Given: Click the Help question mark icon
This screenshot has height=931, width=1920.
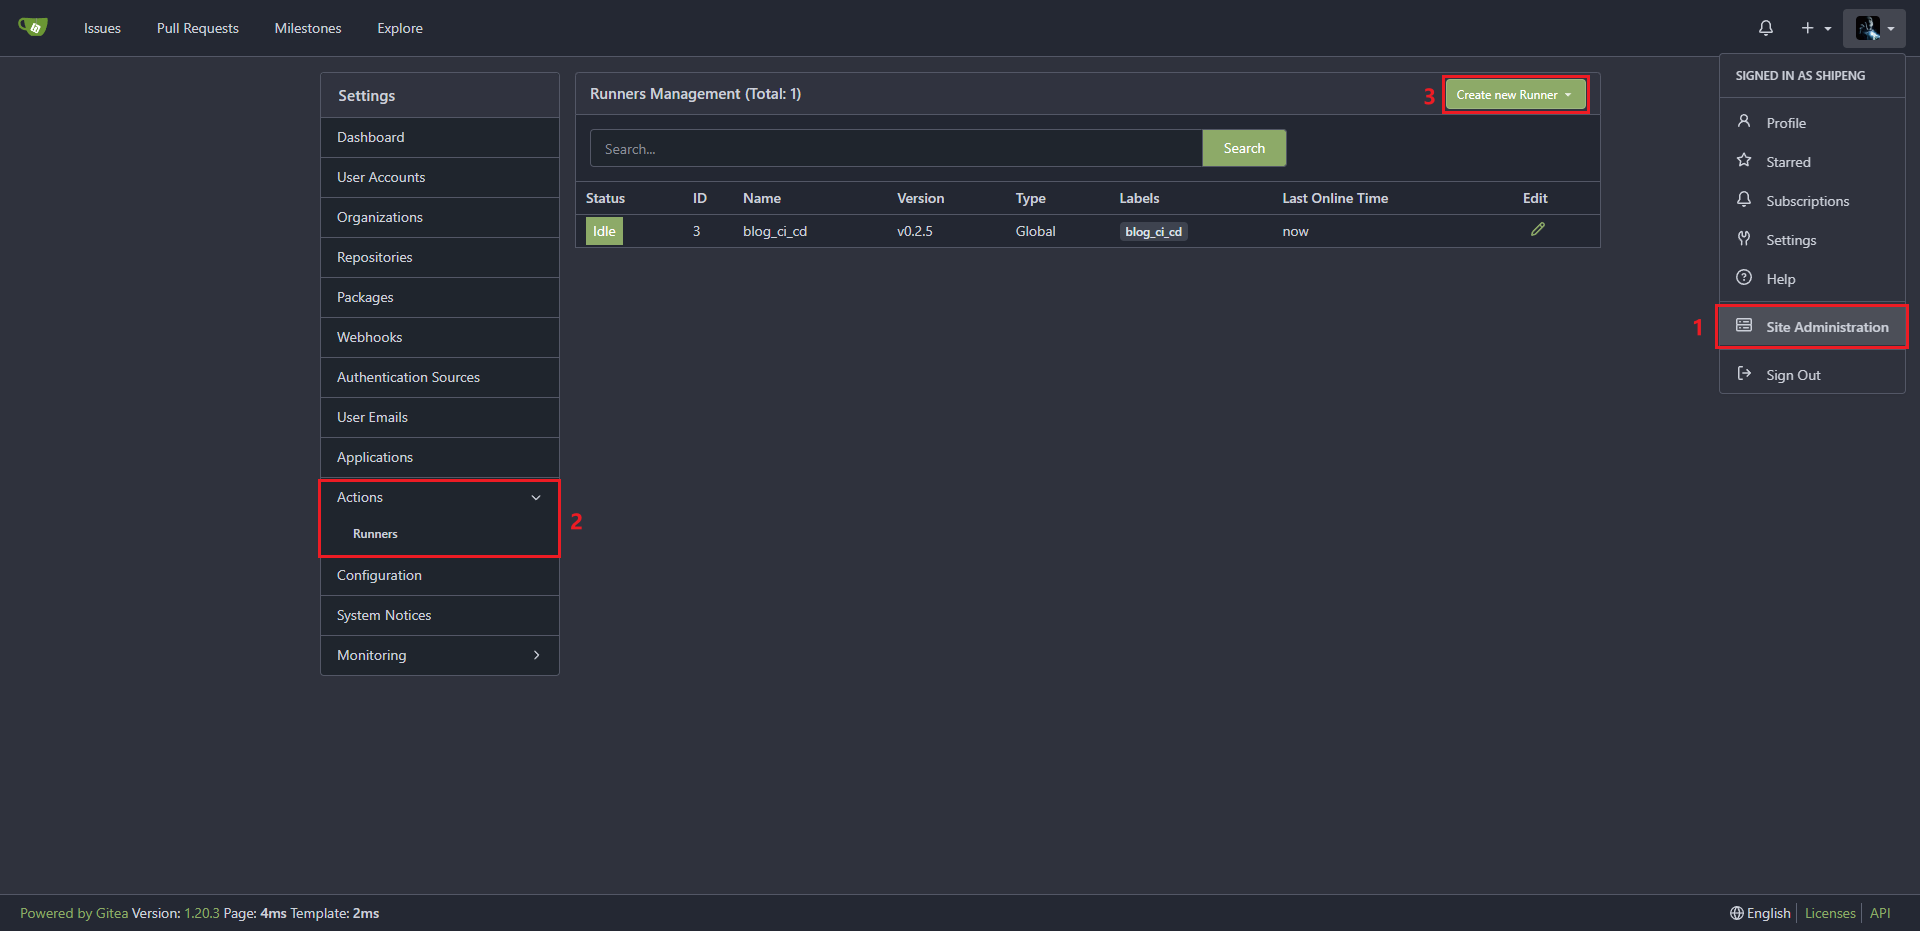Looking at the screenshot, I should [1744, 278].
